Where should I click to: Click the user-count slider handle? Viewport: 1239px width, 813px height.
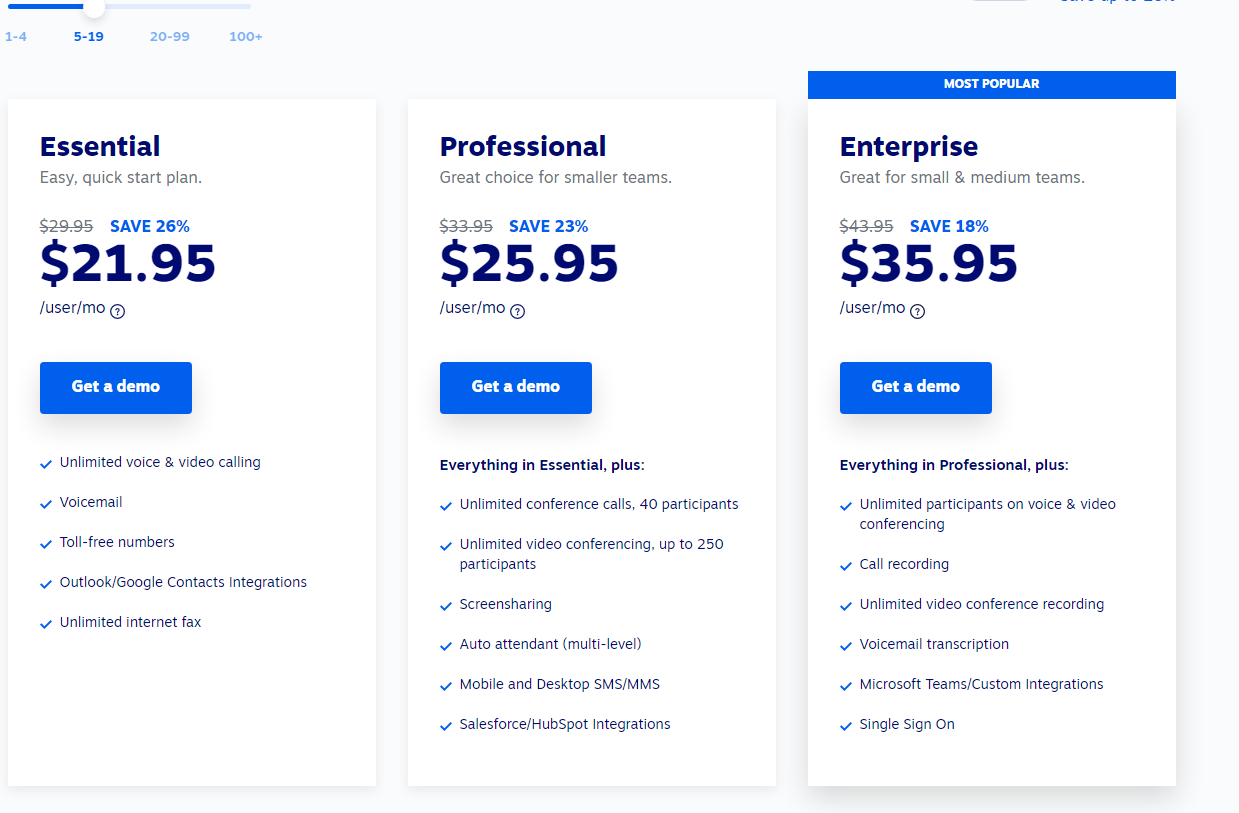[94, 7]
